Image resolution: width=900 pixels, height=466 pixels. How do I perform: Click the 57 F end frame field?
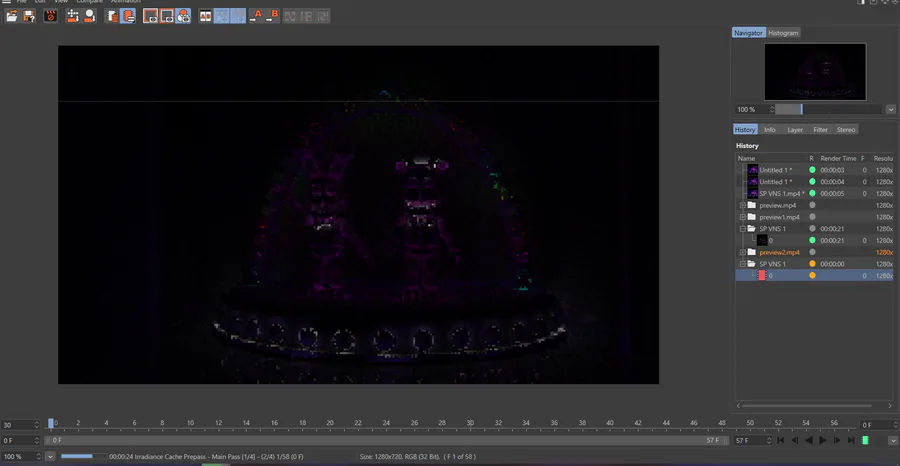[x=752, y=441]
